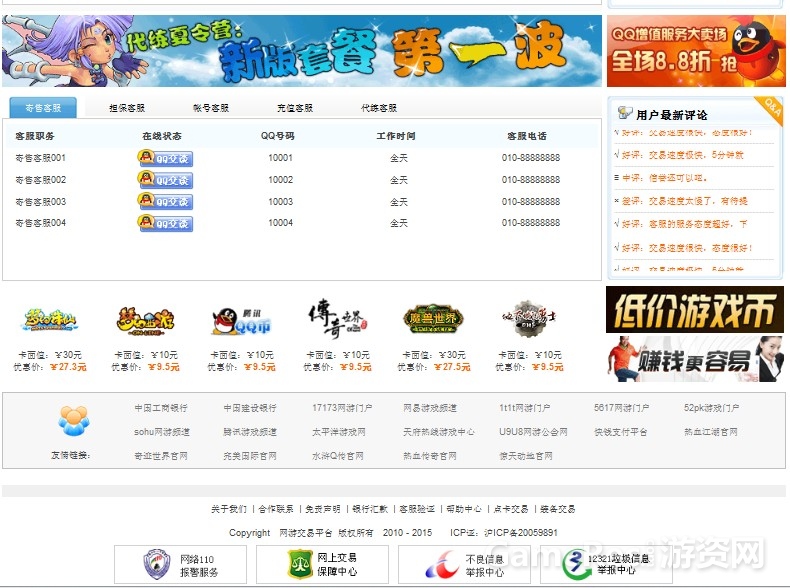Click the 网上交易保障中心 green scales icon

[300, 564]
